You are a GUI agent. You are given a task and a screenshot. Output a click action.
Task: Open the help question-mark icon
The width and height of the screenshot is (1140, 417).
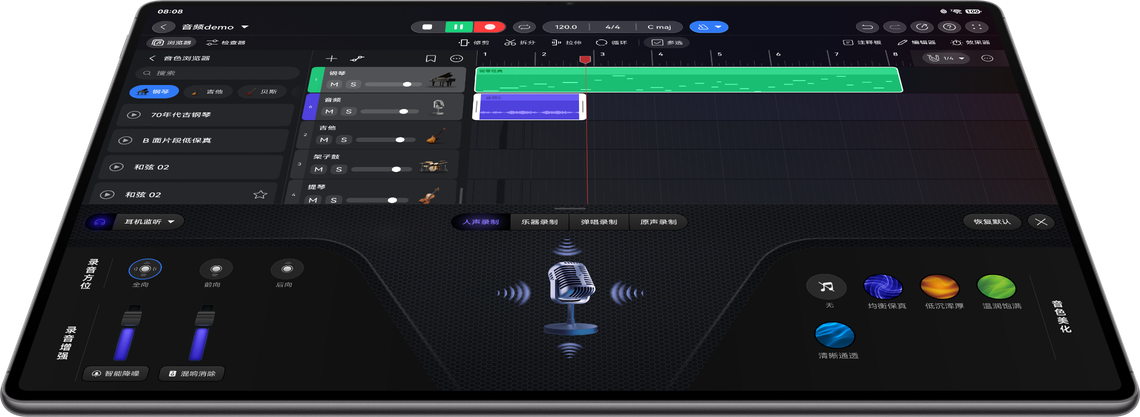[x=950, y=27]
